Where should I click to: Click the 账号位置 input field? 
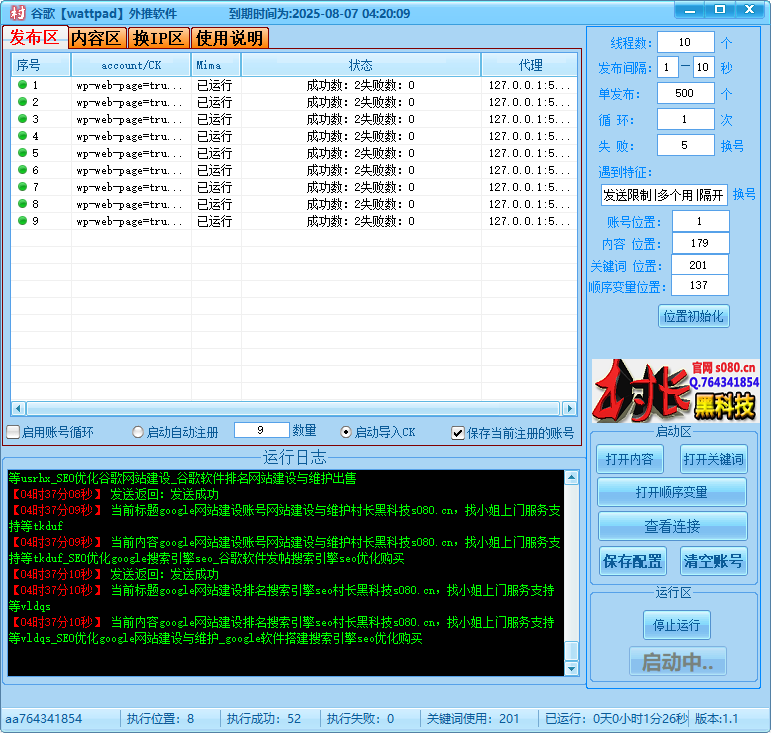(x=700, y=221)
